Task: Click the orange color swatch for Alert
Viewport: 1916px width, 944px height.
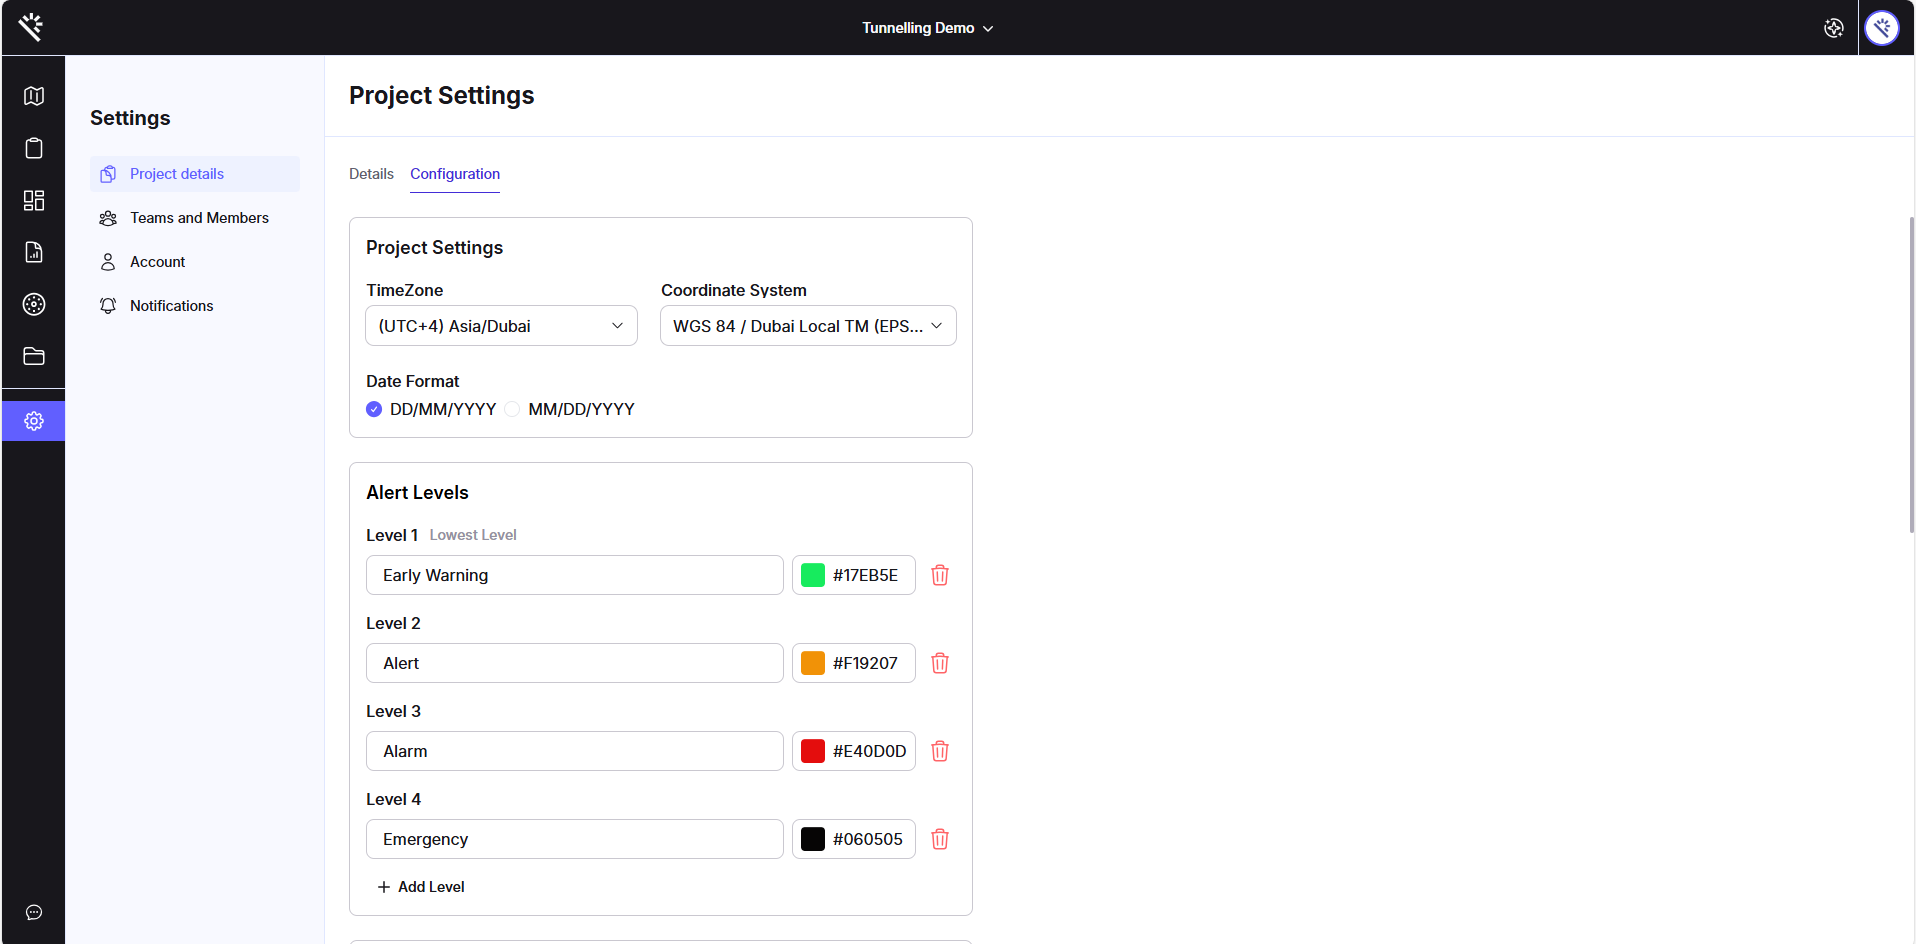Action: [813, 663]
